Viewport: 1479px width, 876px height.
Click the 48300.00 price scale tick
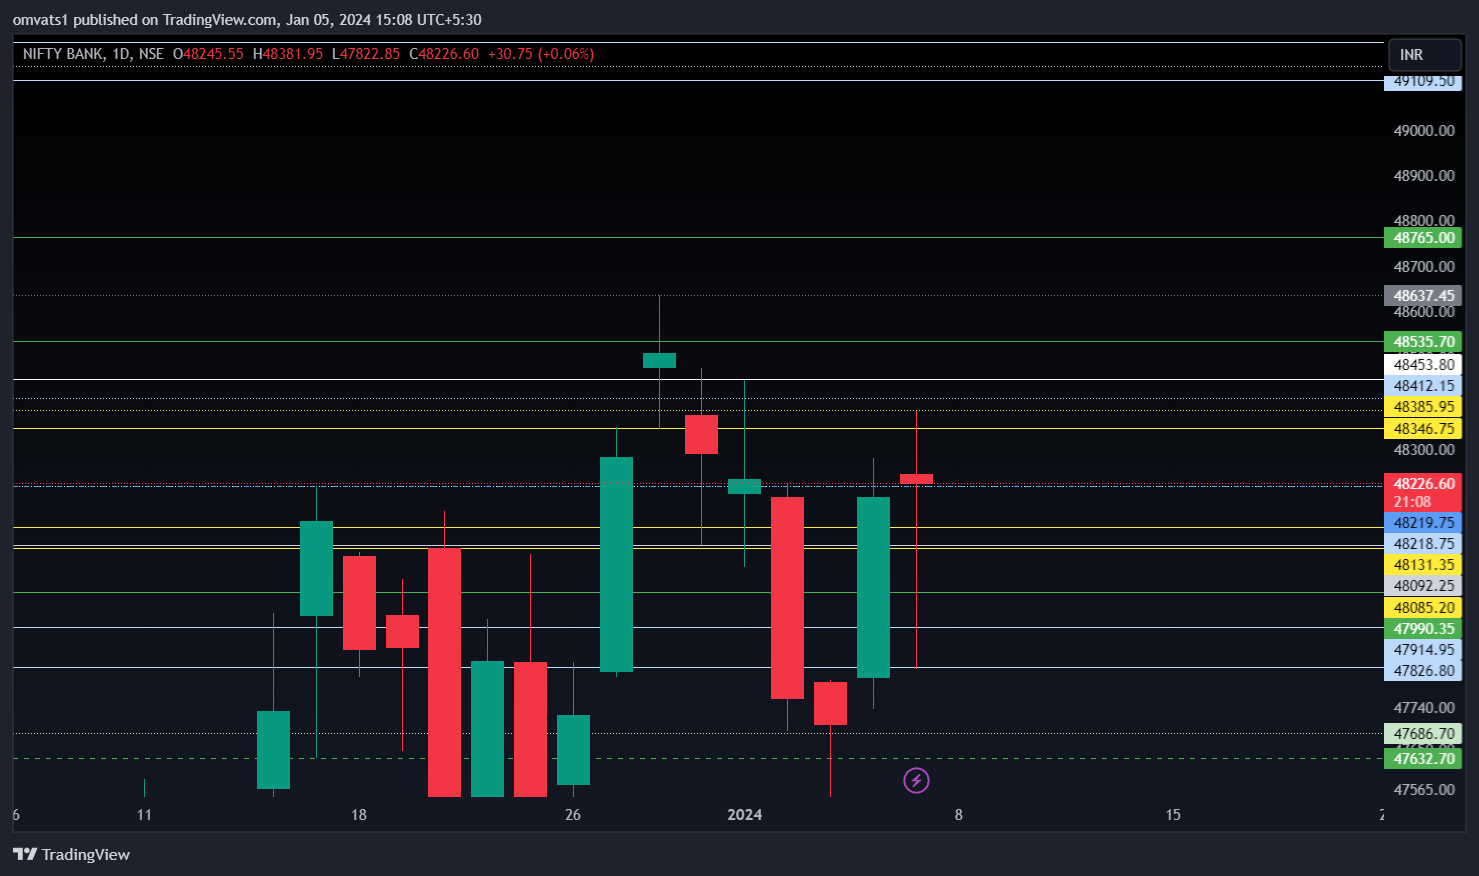[x=1424, y=450]
